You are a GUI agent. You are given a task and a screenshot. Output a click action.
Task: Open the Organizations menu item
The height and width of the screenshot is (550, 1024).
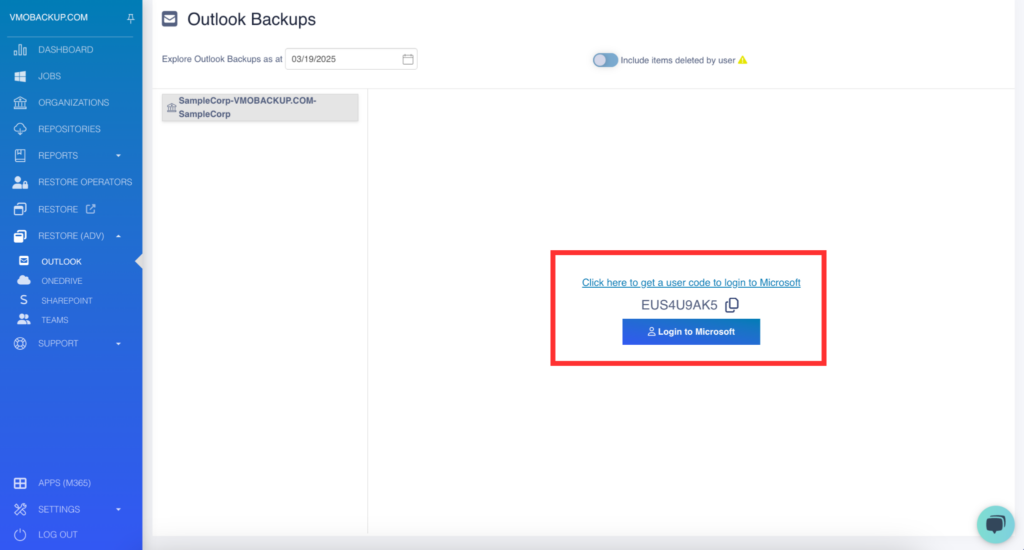73,103
